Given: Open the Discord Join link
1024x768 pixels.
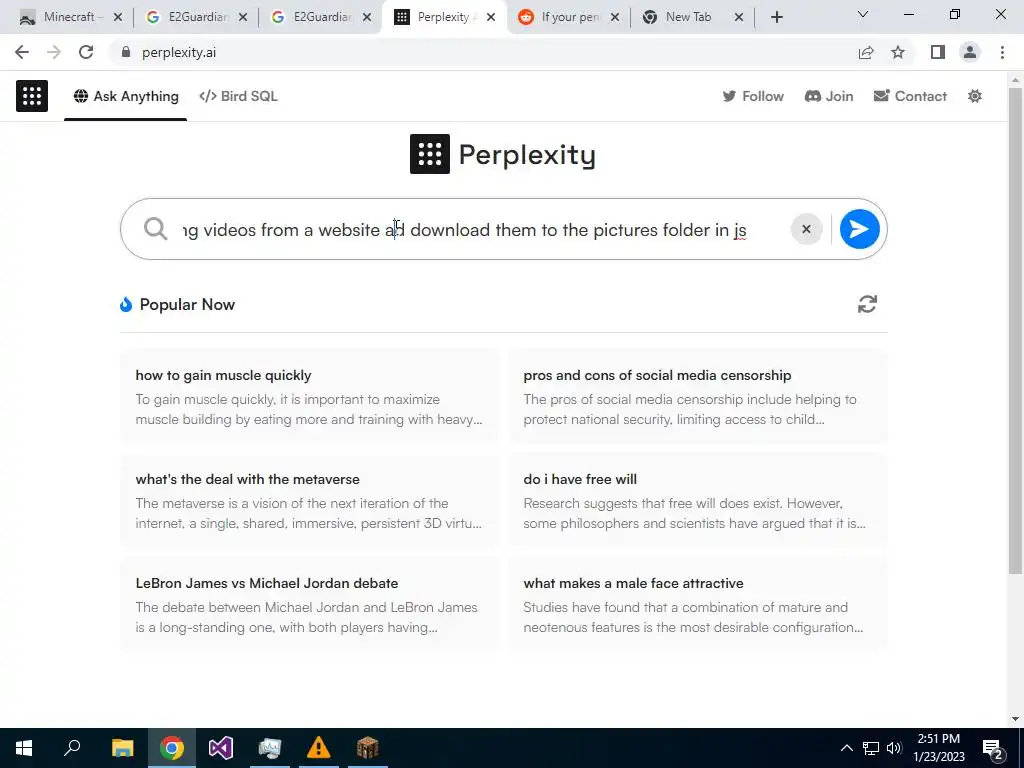Looking at the screenshot, I should click(x=829, y=96).
